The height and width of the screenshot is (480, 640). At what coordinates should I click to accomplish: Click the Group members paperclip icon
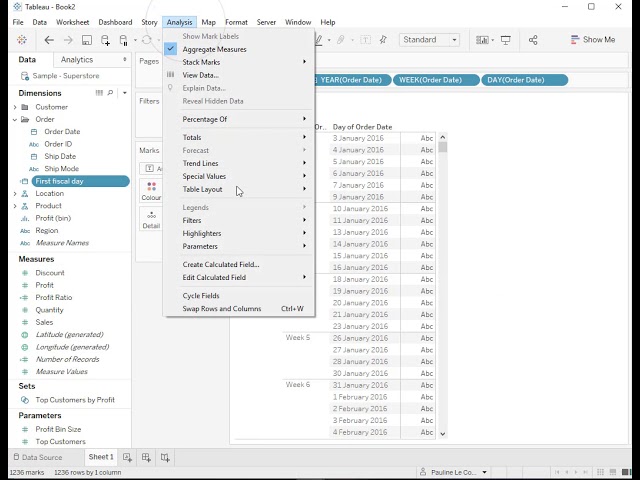(340, 40)
